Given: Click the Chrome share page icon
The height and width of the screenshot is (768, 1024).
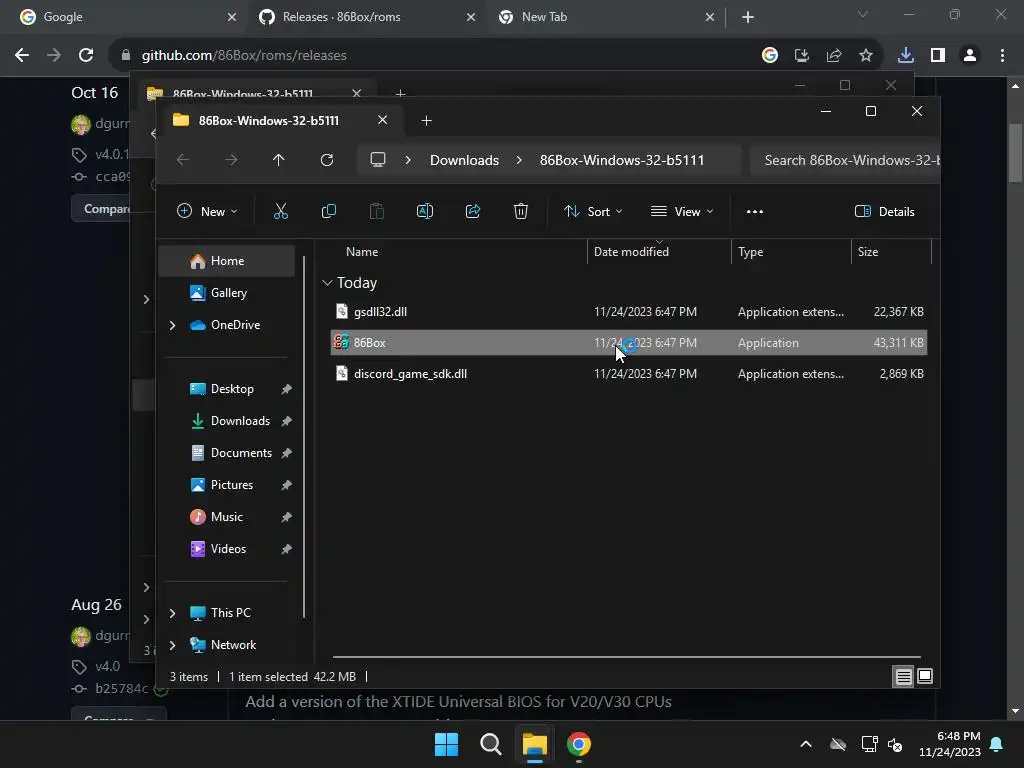Looking at the screenshot, I should click(833, 56).
